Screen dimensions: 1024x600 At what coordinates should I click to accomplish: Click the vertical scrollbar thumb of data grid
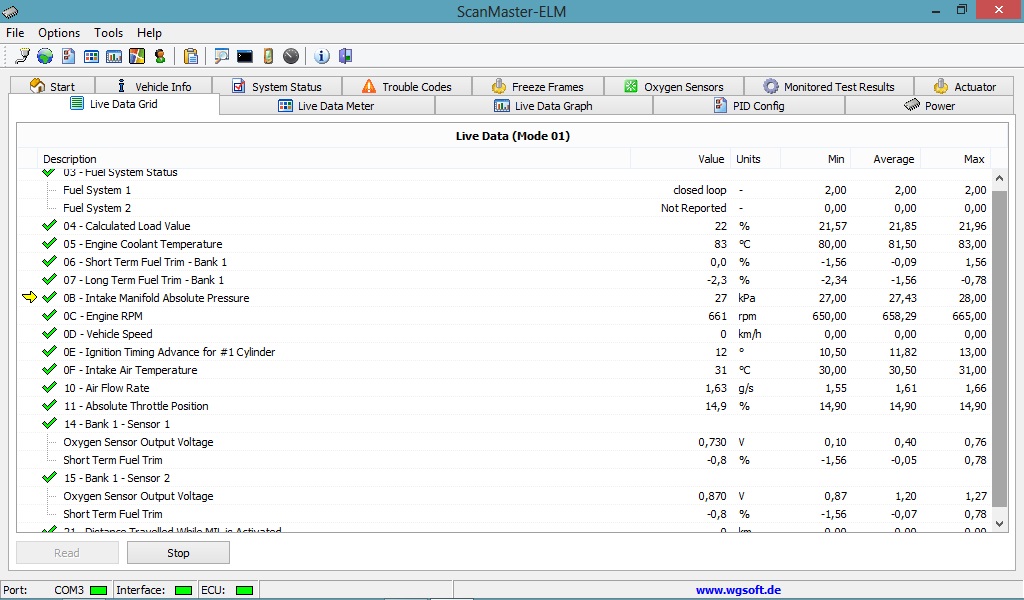click(x=999, y=349)
